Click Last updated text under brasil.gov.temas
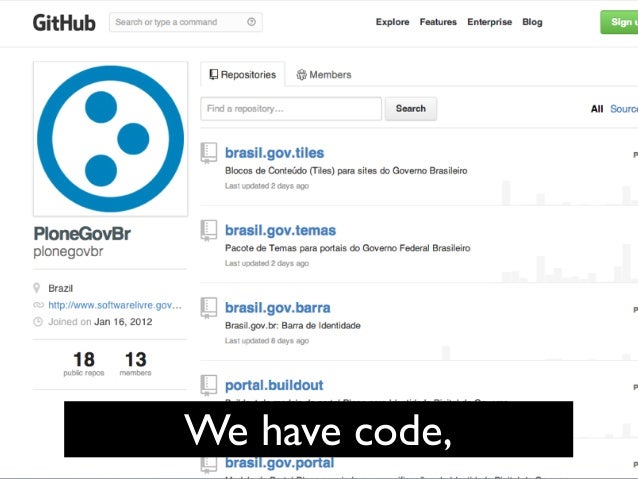The image size is (638, 479). pyautogui.click(x=267, y=263)
